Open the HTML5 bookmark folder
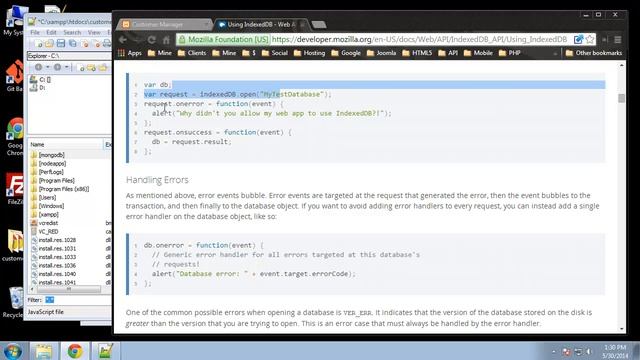This screenshot has height=360, width=640. click(417, 53)
